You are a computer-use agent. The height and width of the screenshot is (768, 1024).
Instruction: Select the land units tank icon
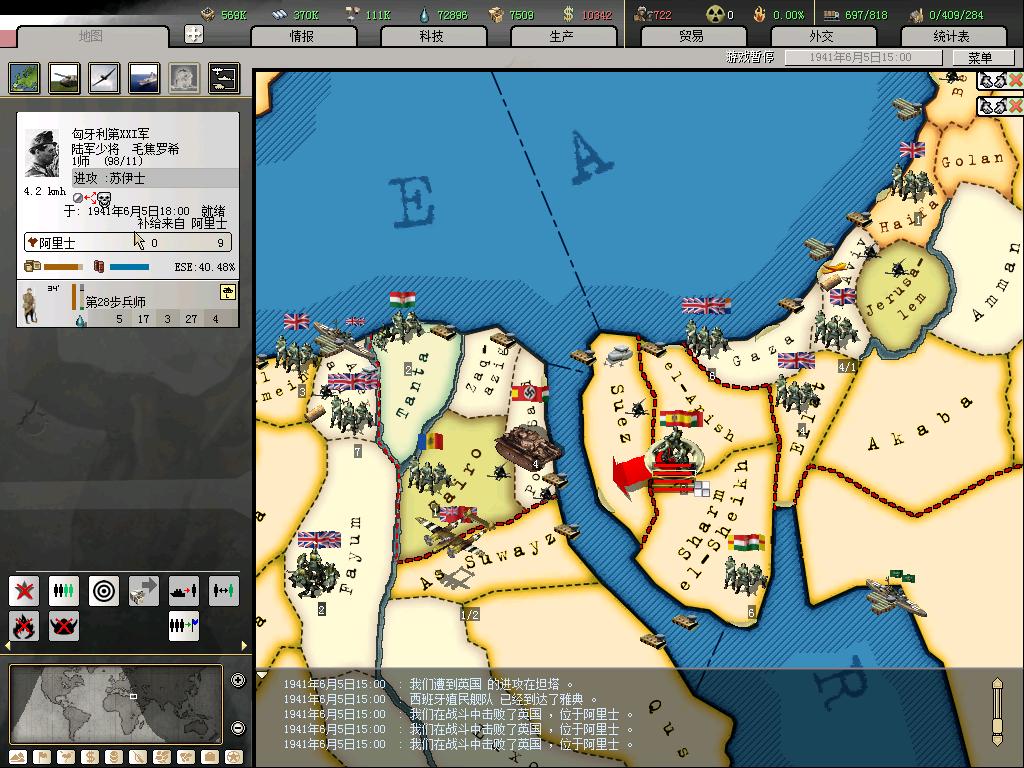click(64, 78)
